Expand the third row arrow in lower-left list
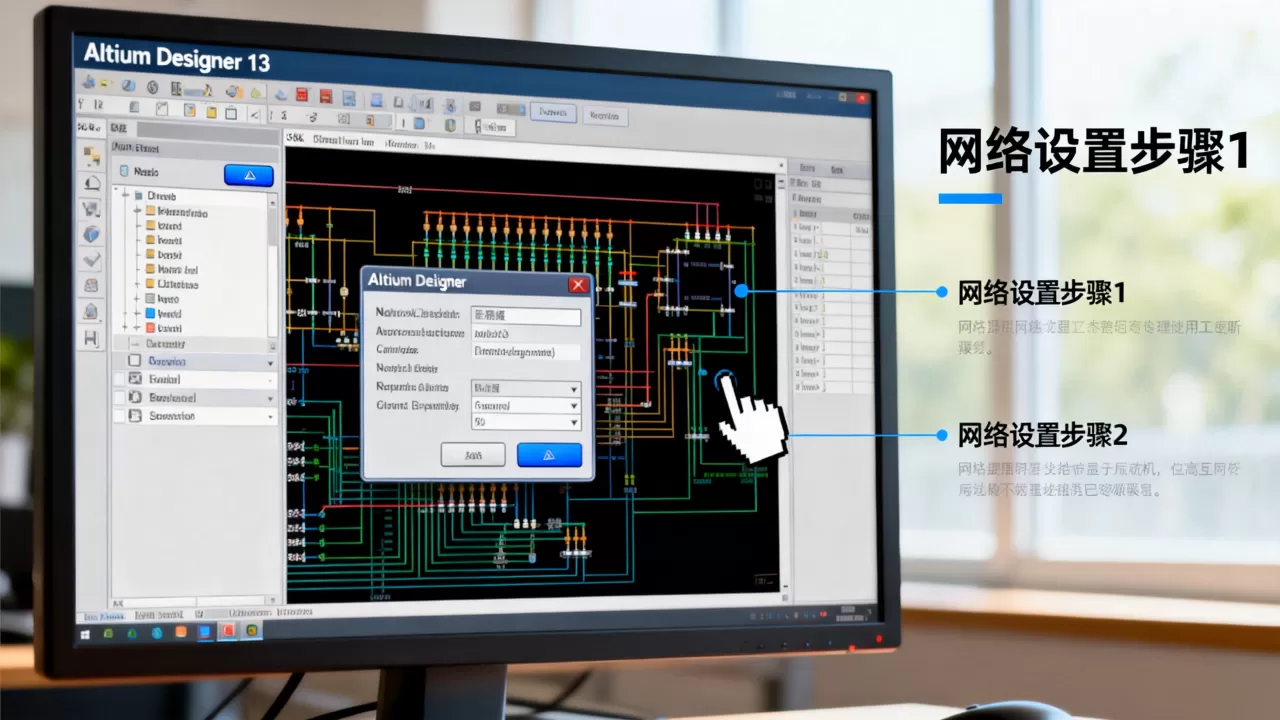Screen dimensions: 1280x720 pyautogui.click(x=270, y=398)
